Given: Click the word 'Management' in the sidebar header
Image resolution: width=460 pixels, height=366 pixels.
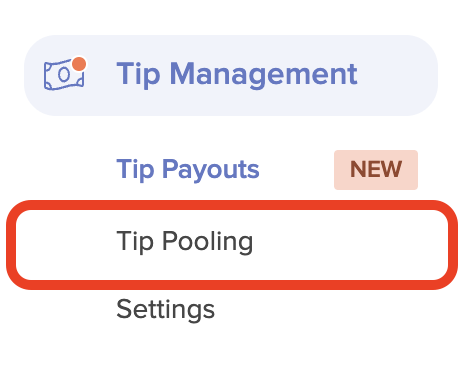Looking at the screenshot, I should coord(264,75).
